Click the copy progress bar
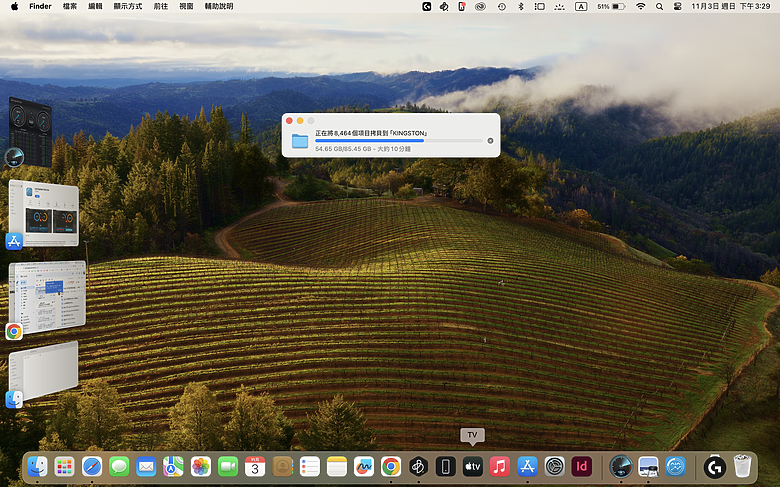Image resolution: width=780 pixels, height=487 pixels. point(398,141)
